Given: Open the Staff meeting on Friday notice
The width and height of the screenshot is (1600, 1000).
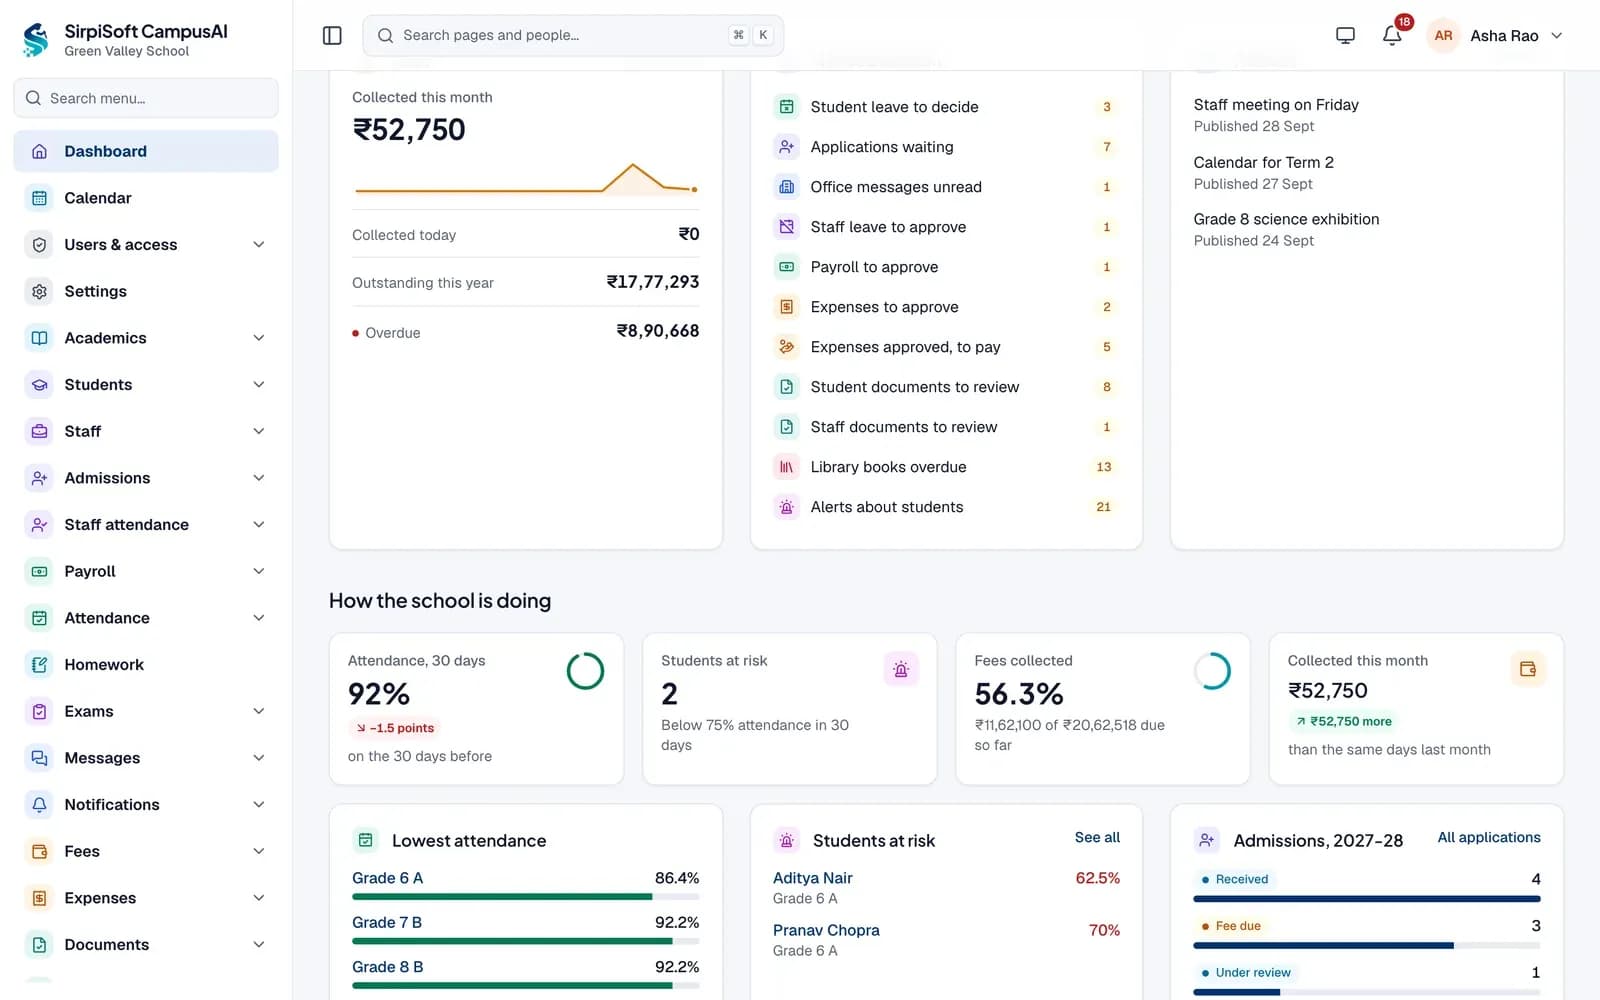Looking at the screenshot, I should tap(1276, 105).
